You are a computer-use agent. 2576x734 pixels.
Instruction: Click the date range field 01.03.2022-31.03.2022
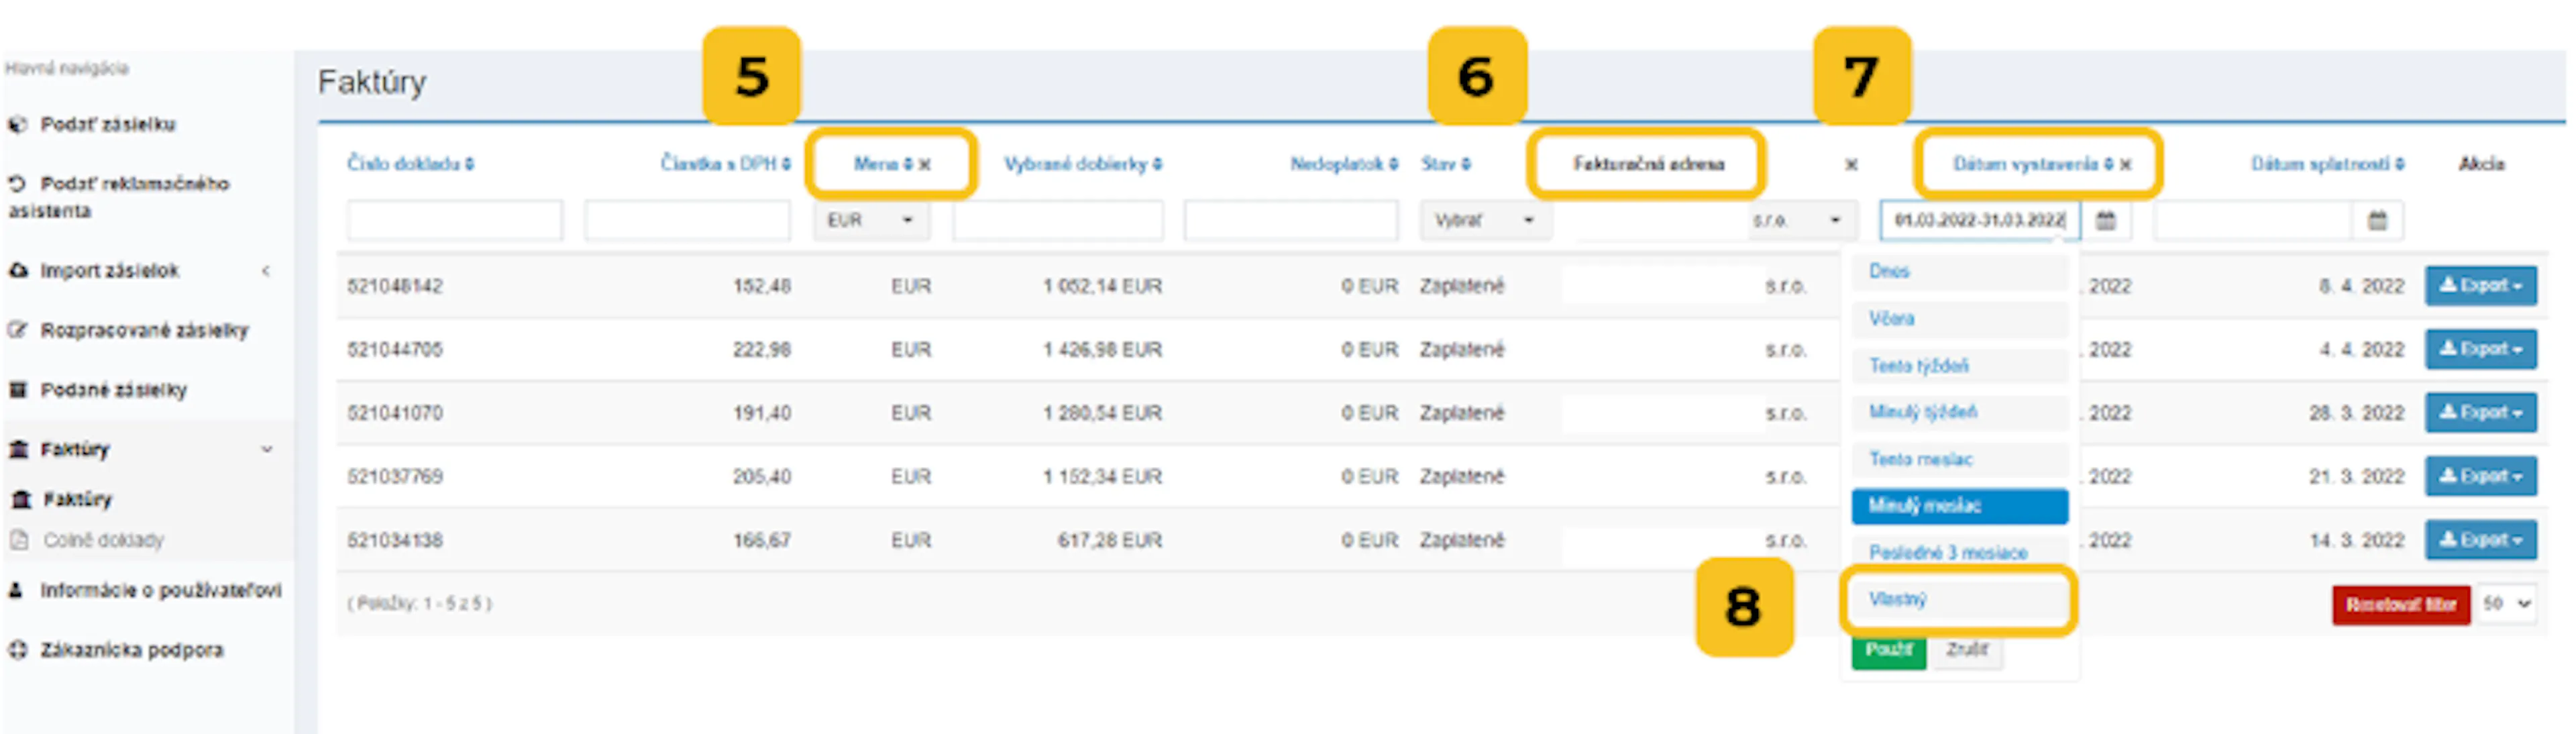(1980, 220)
